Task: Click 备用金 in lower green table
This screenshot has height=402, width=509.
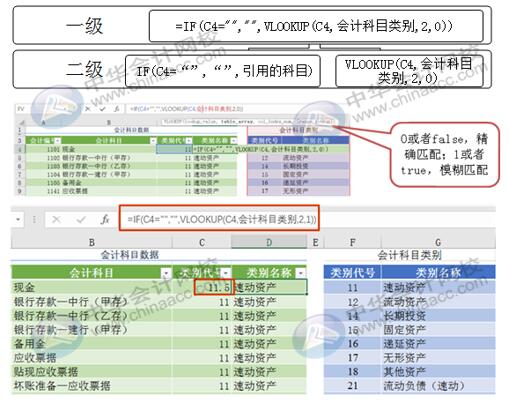Action: pyautogui.click(x=92, y=344)
